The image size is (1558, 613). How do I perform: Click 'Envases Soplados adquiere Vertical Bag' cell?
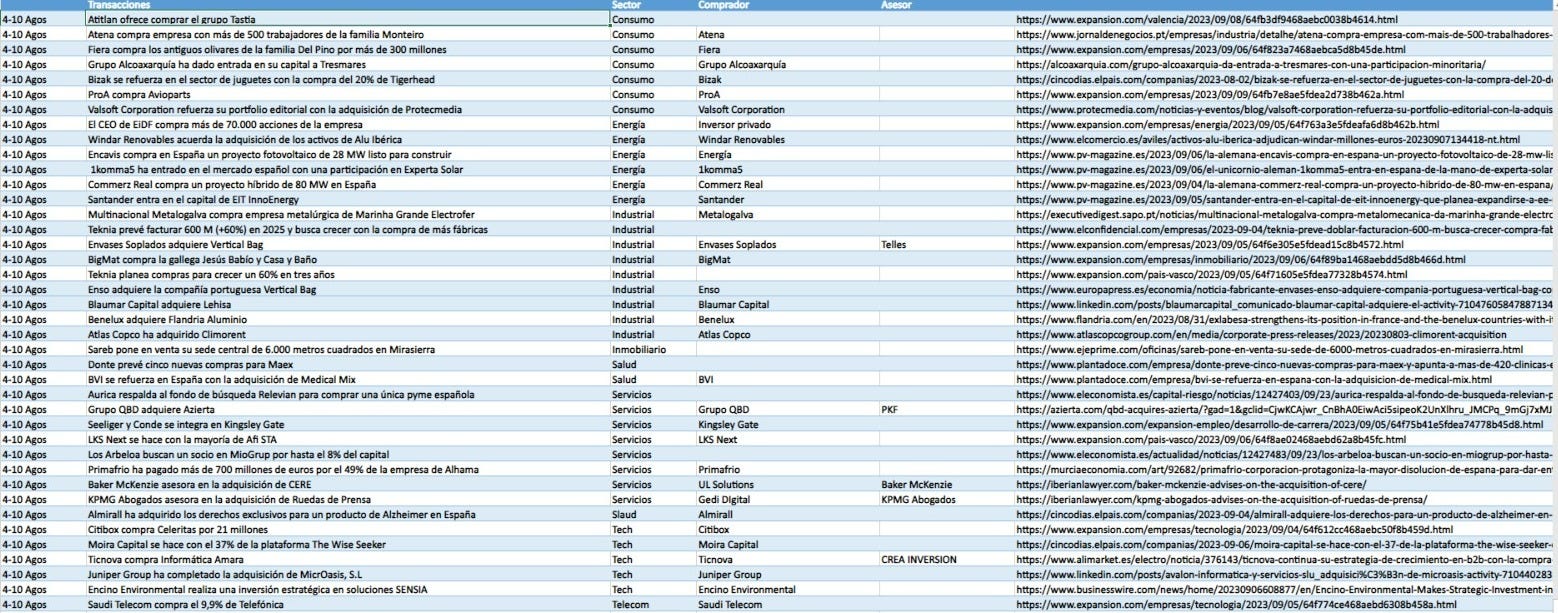[347, 244]
